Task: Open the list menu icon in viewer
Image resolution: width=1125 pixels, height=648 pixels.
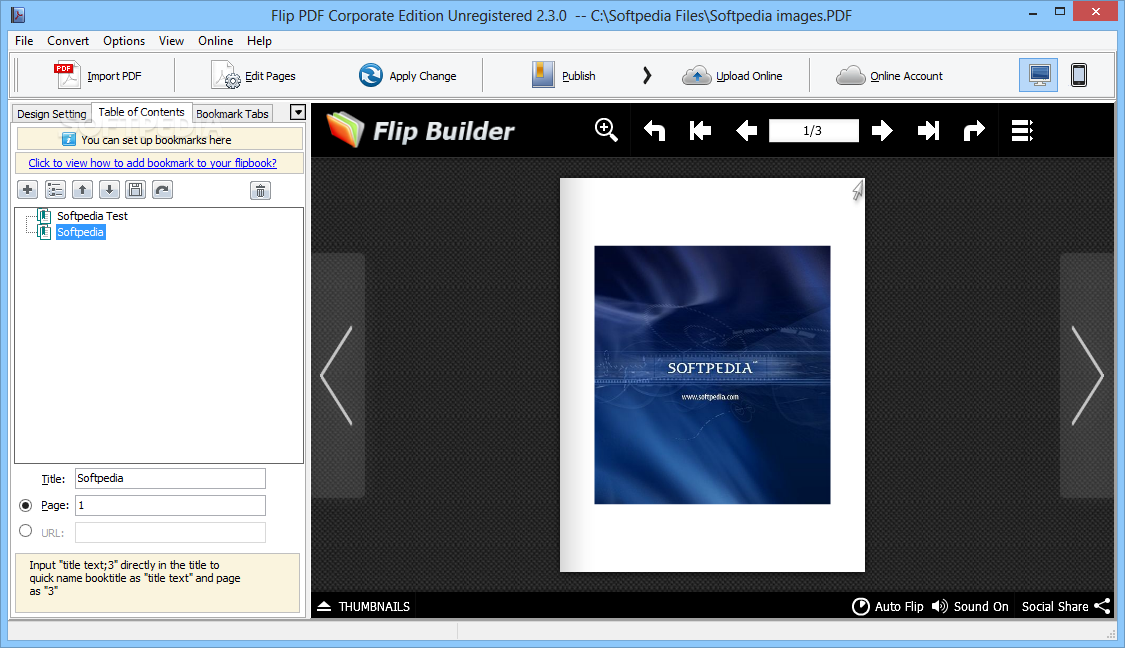Action: pyautogui.click(x=1022, y=131)
